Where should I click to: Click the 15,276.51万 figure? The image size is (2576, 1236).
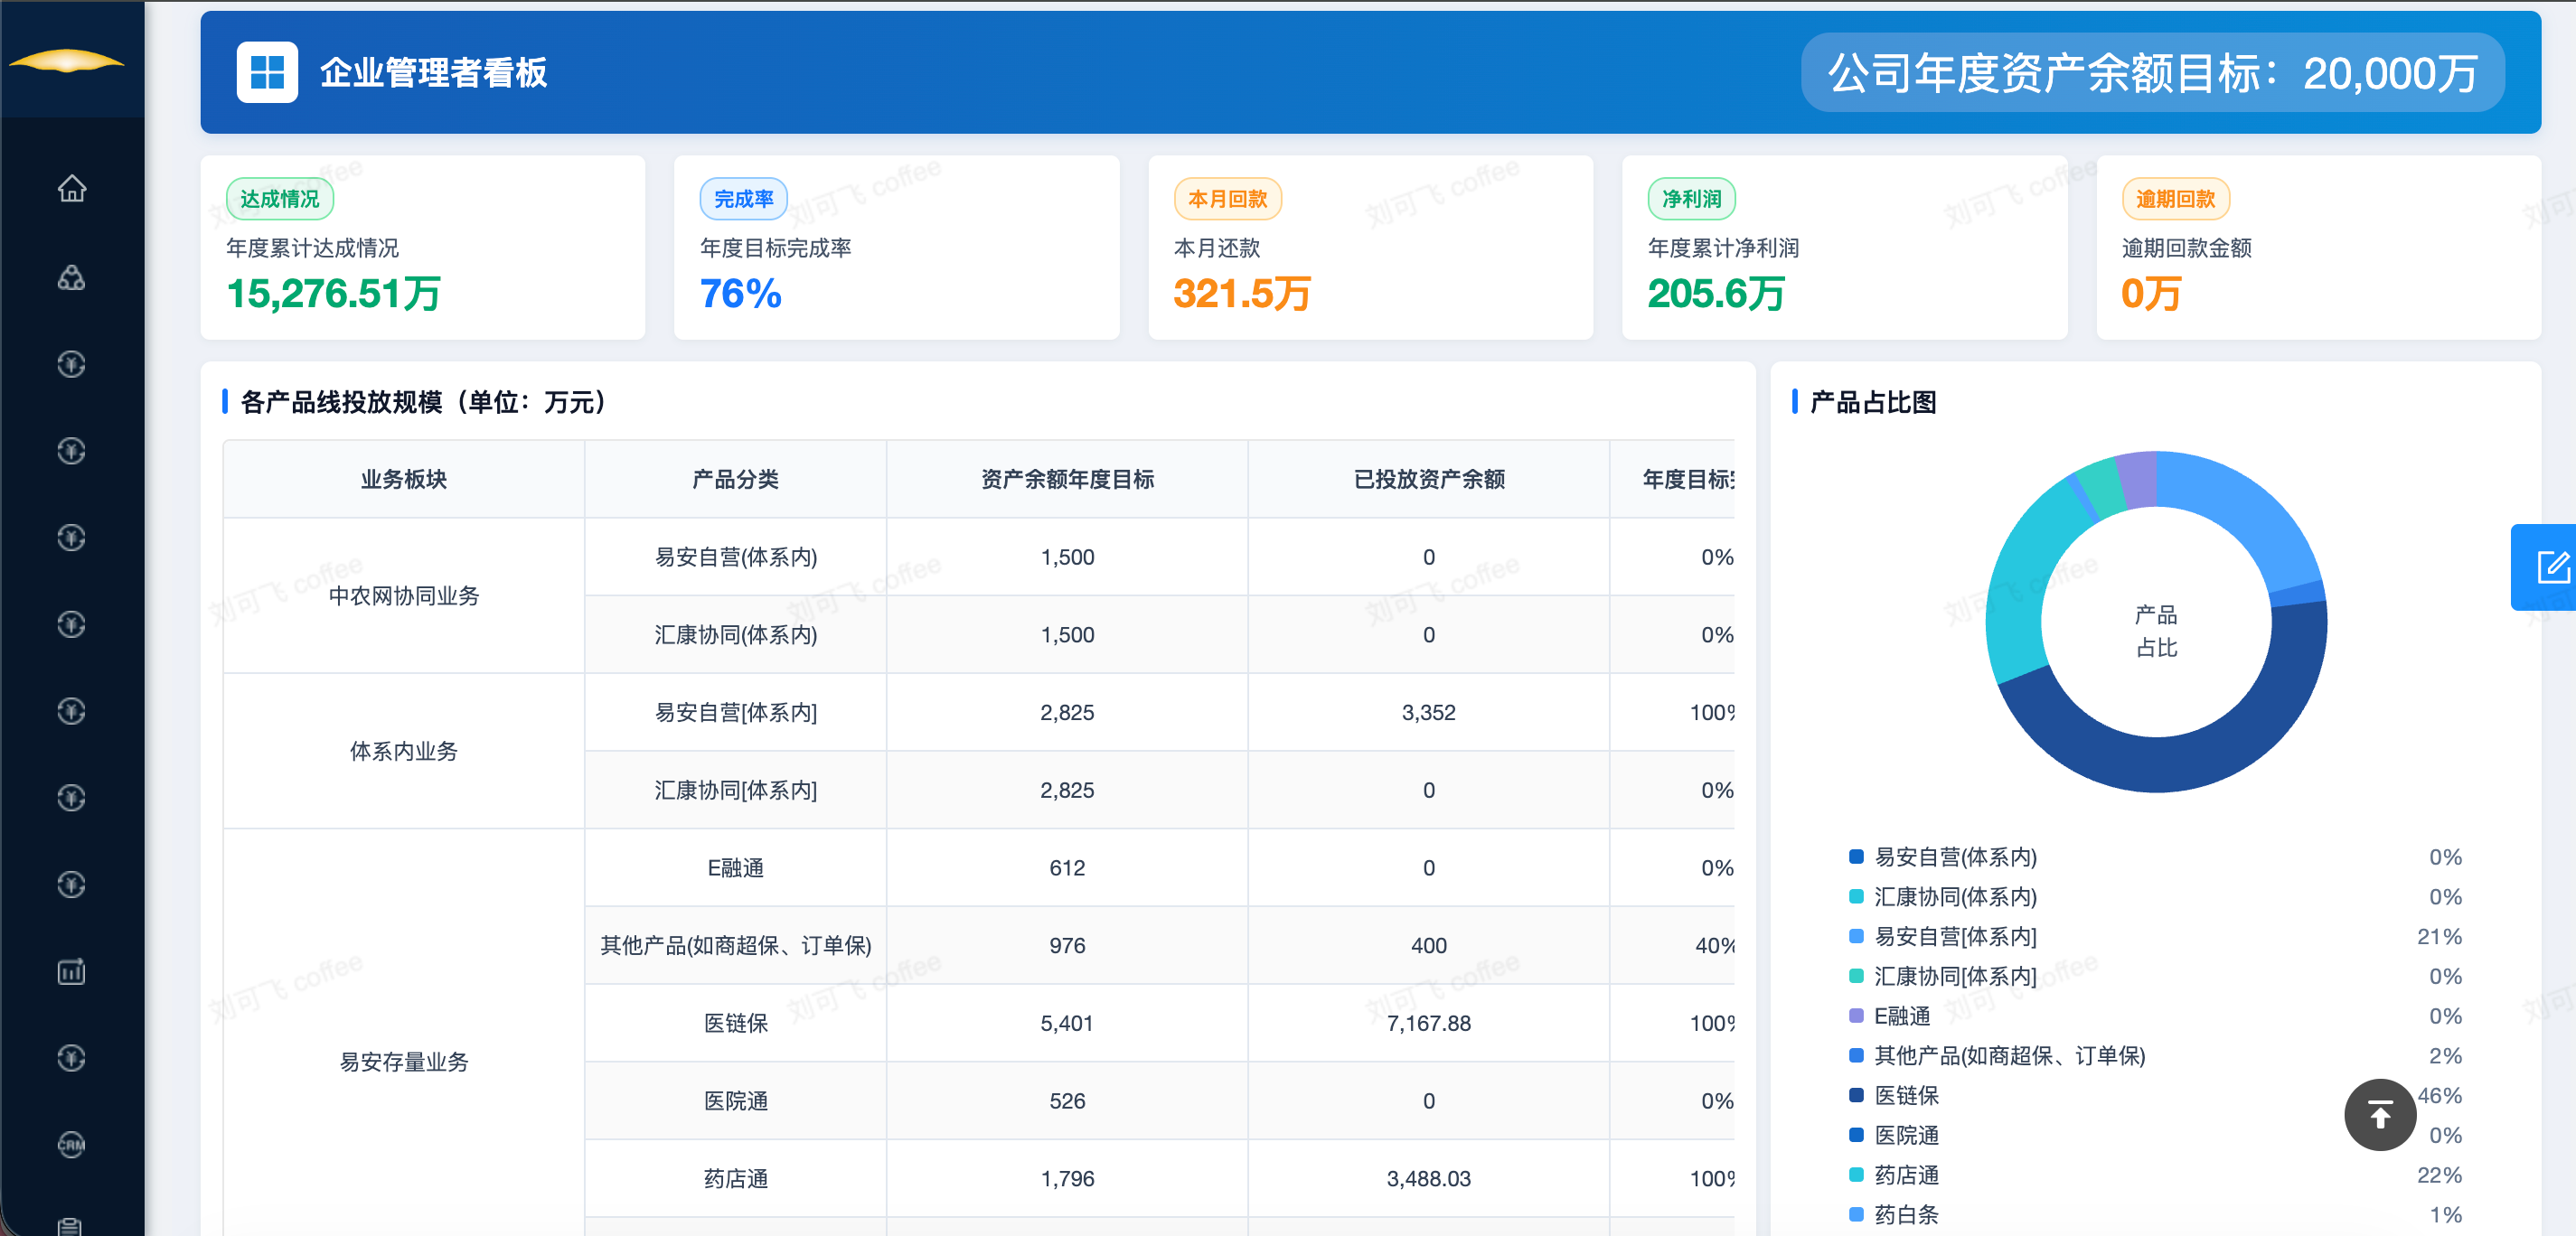[334, 293]
